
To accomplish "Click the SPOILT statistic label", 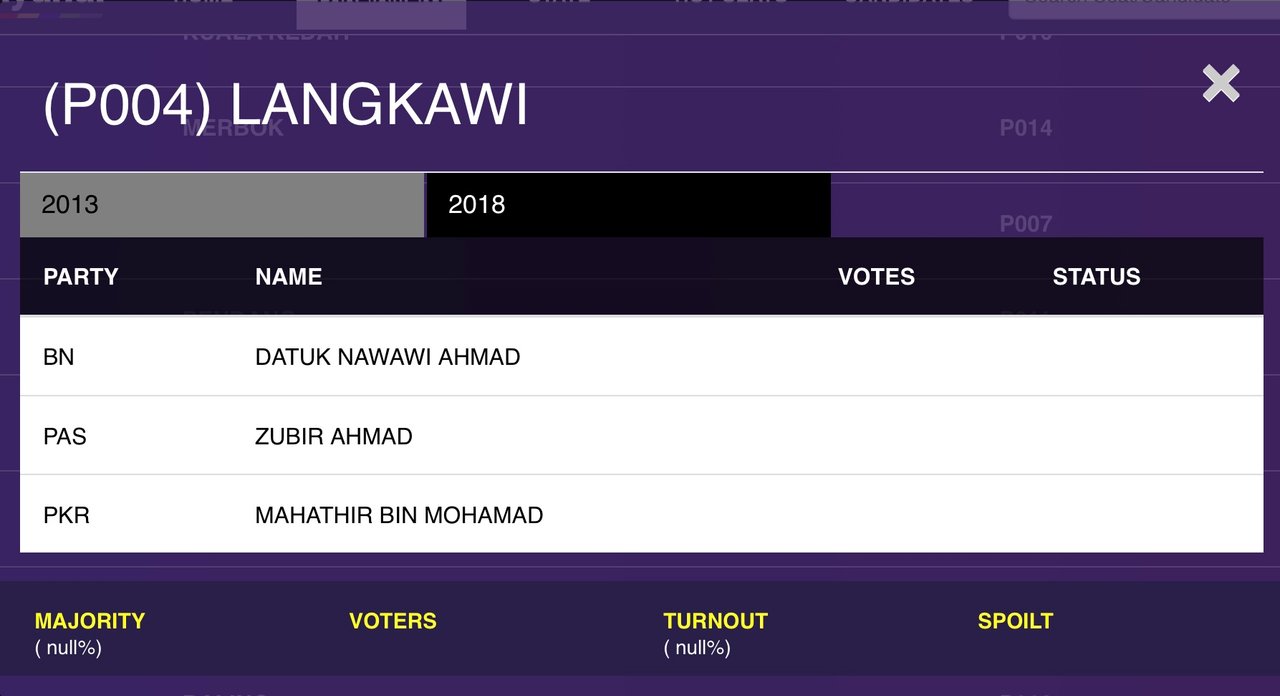I will tap(1015, 621).
